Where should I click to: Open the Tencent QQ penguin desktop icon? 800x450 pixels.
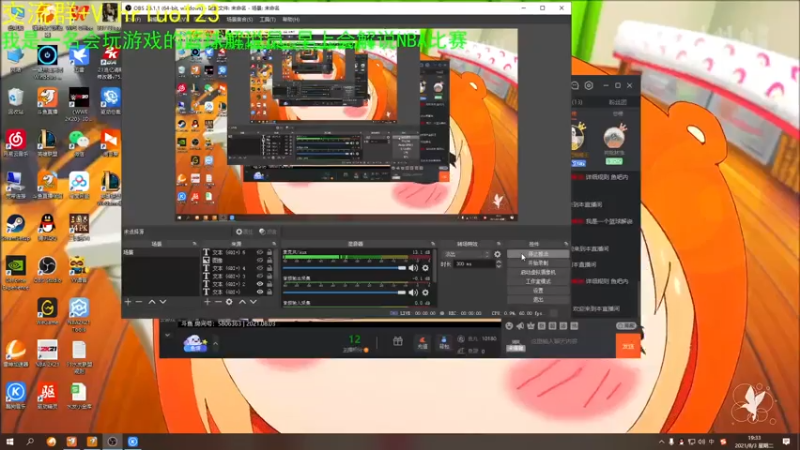pos(47,228)
